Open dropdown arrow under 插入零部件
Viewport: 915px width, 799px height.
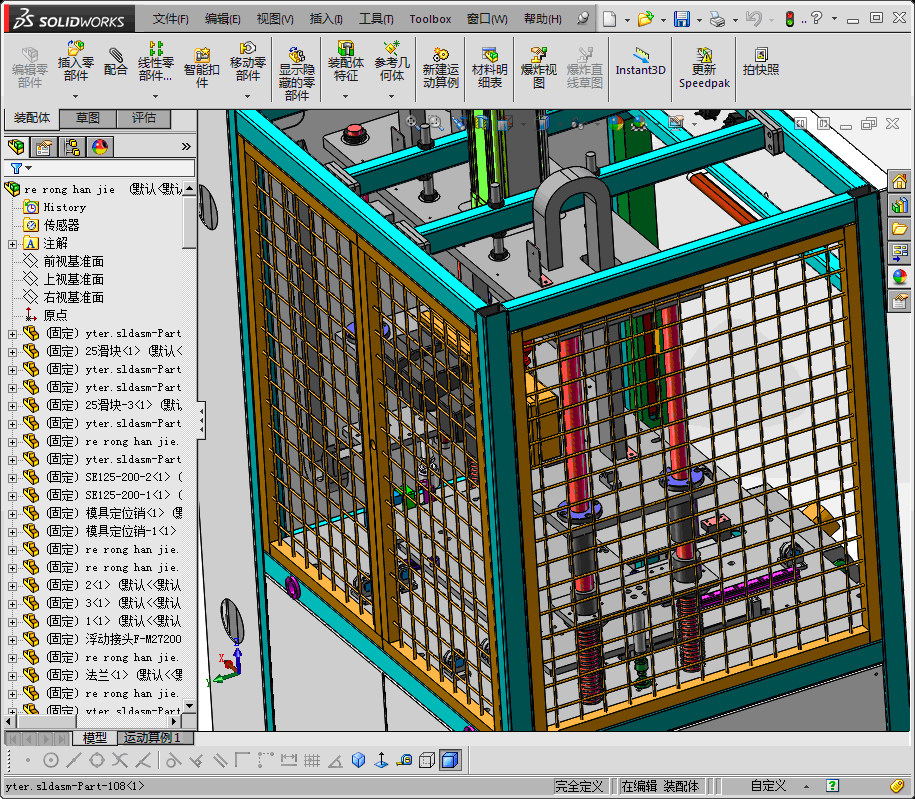point(75,96)
